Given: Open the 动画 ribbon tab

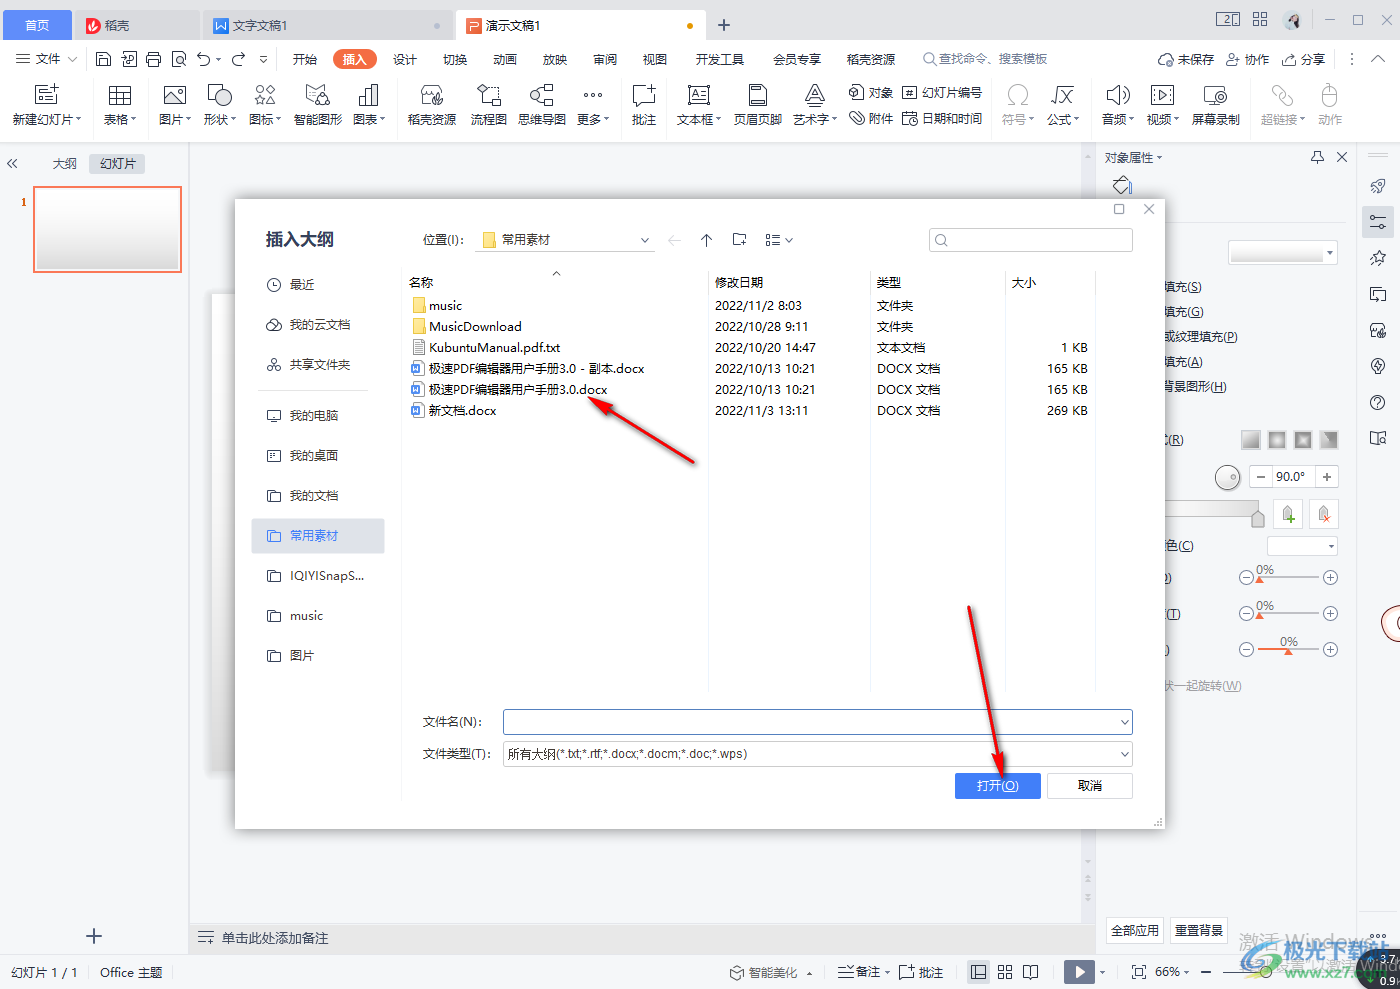Looking at the screenshot, I should pos(505,59).
